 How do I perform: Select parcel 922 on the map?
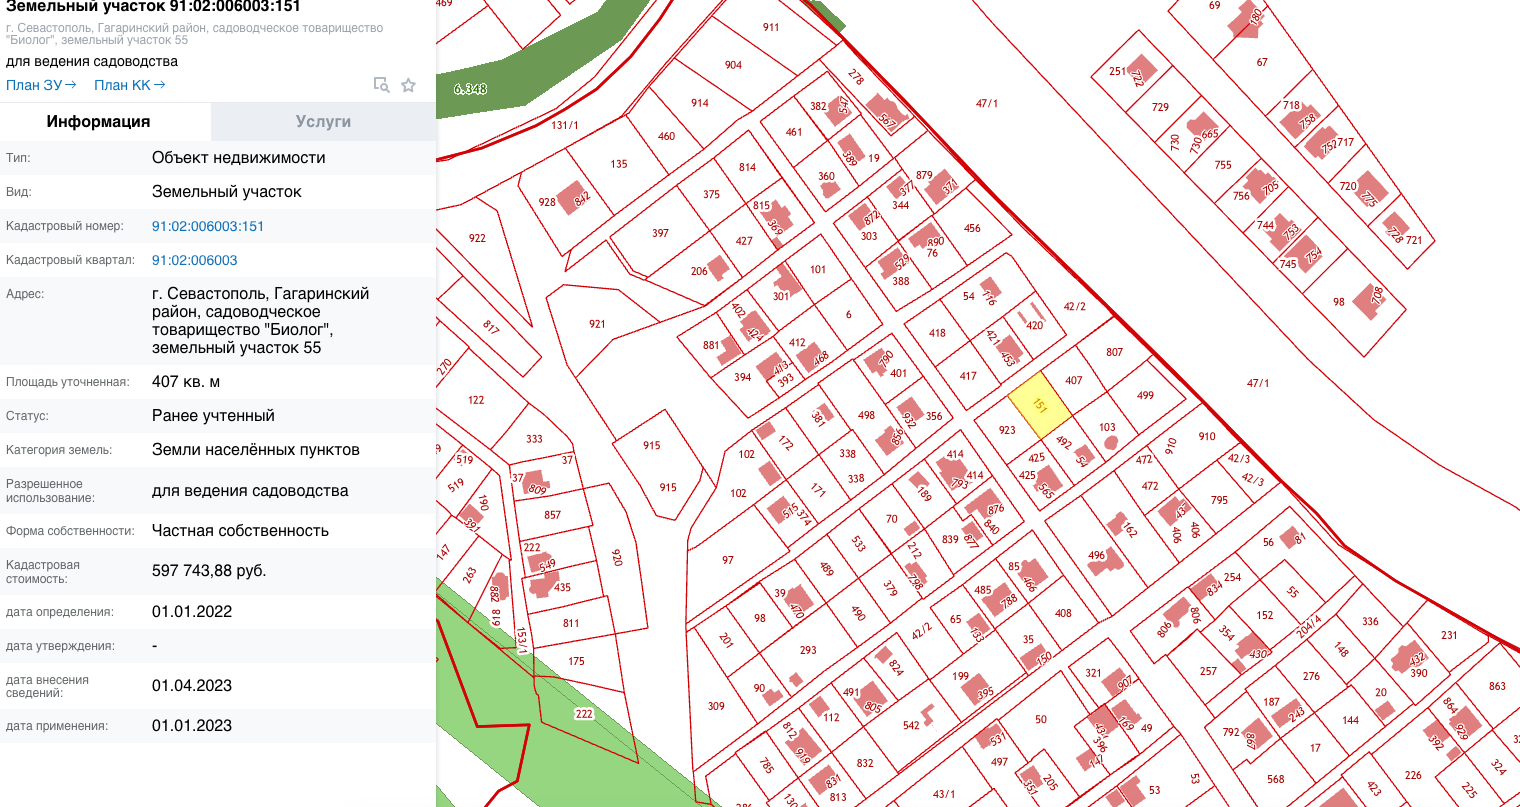coord(477,238)
